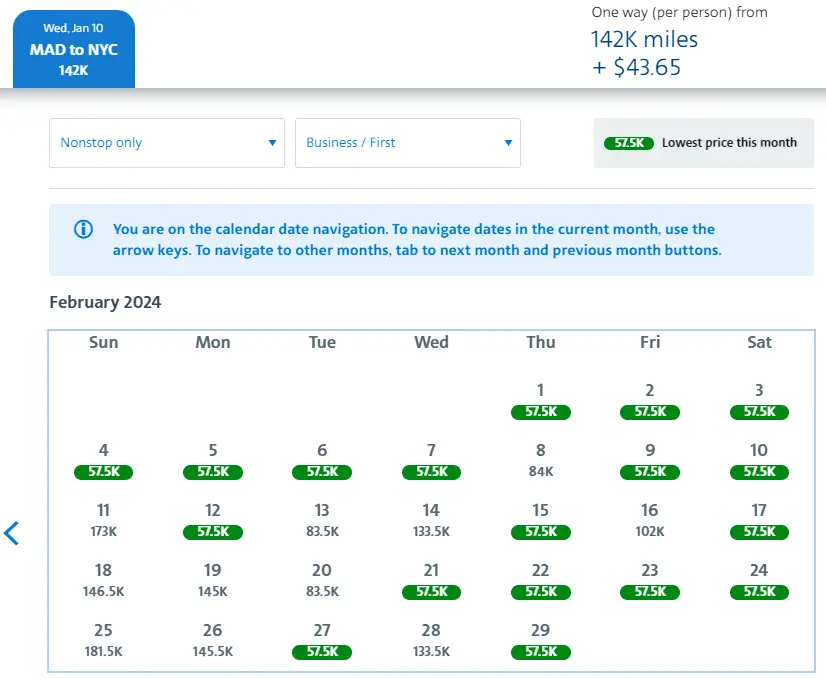Image resolution: width=826 pixels, height=679 pixels.
Task: Select February 29 at 57.5K
Action: pyautogui.click(x=540, y=640)
